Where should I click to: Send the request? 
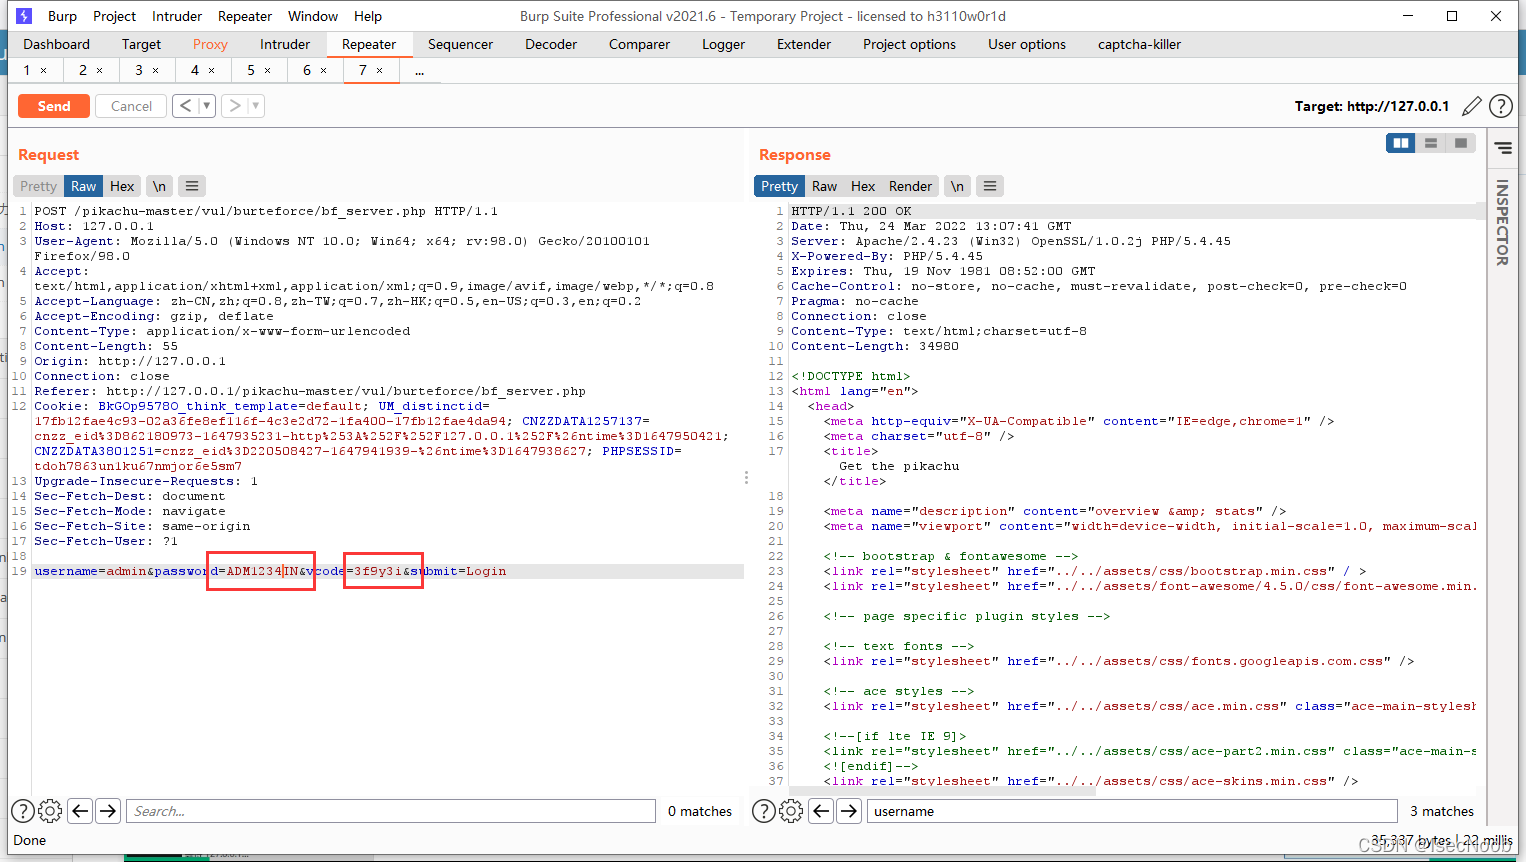tap(54, 106)
